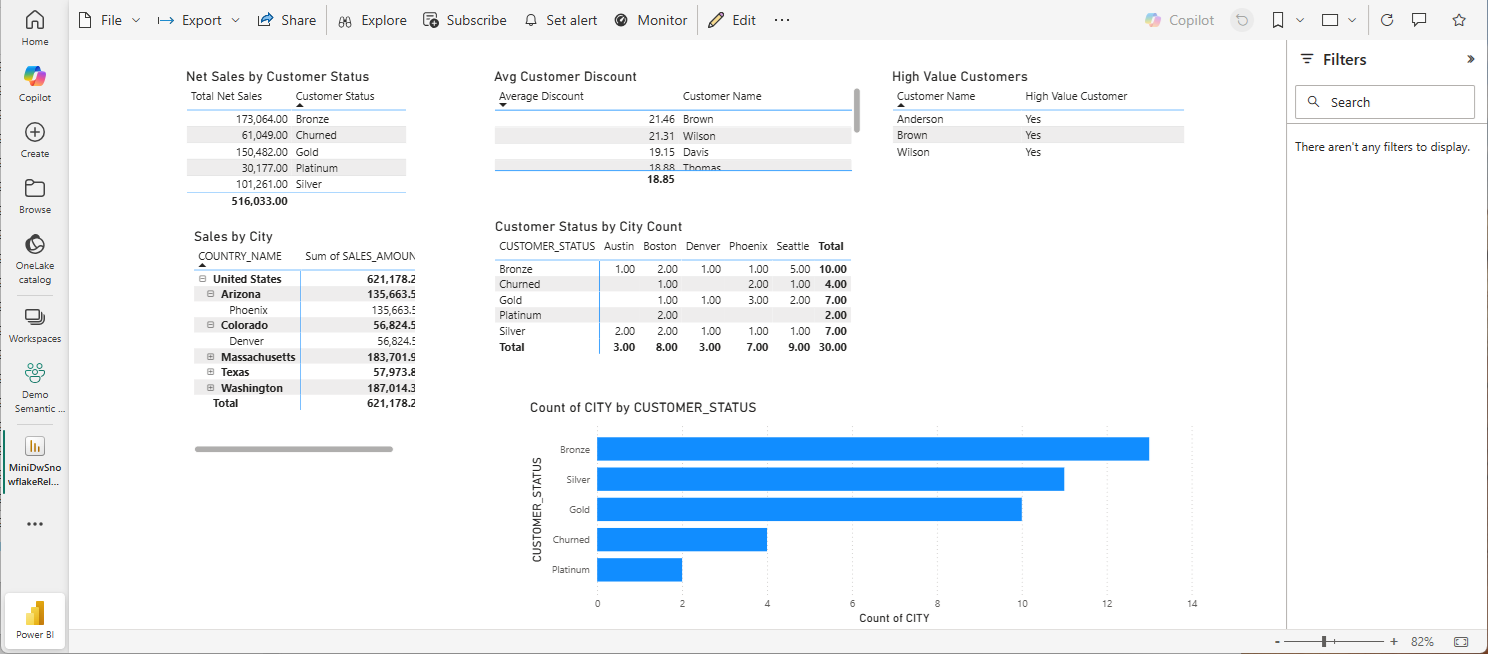
Task: Mark report as favorite with star icon
Action: (1459, 20)
